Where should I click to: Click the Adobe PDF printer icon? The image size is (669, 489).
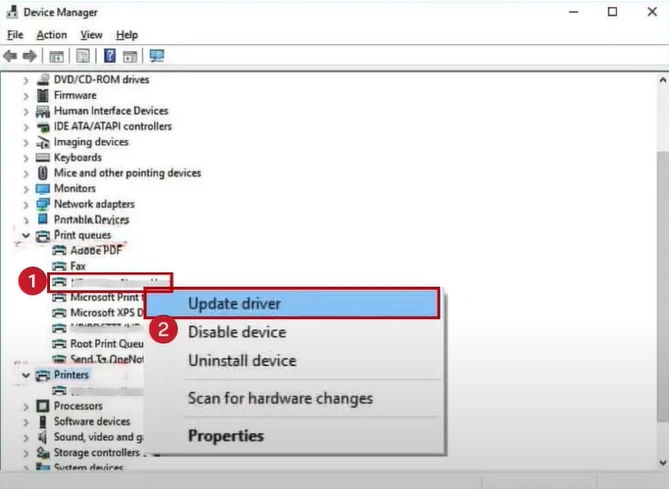click(x=59, y=250)
